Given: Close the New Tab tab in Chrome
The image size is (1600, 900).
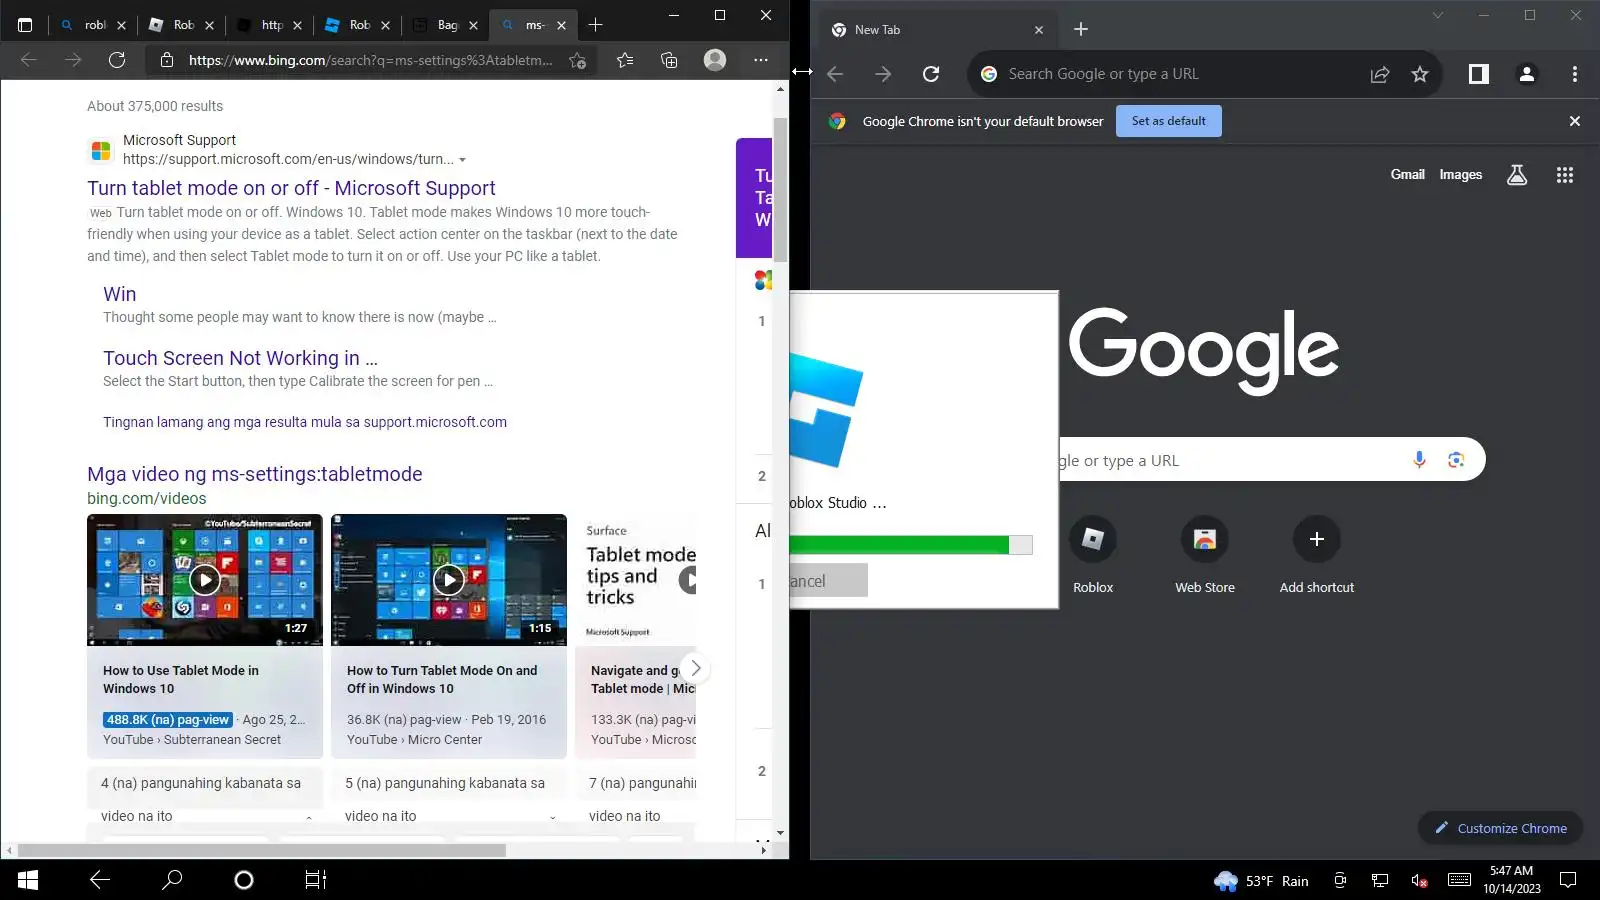Looking at the screenshot, I should point(1039,30).
